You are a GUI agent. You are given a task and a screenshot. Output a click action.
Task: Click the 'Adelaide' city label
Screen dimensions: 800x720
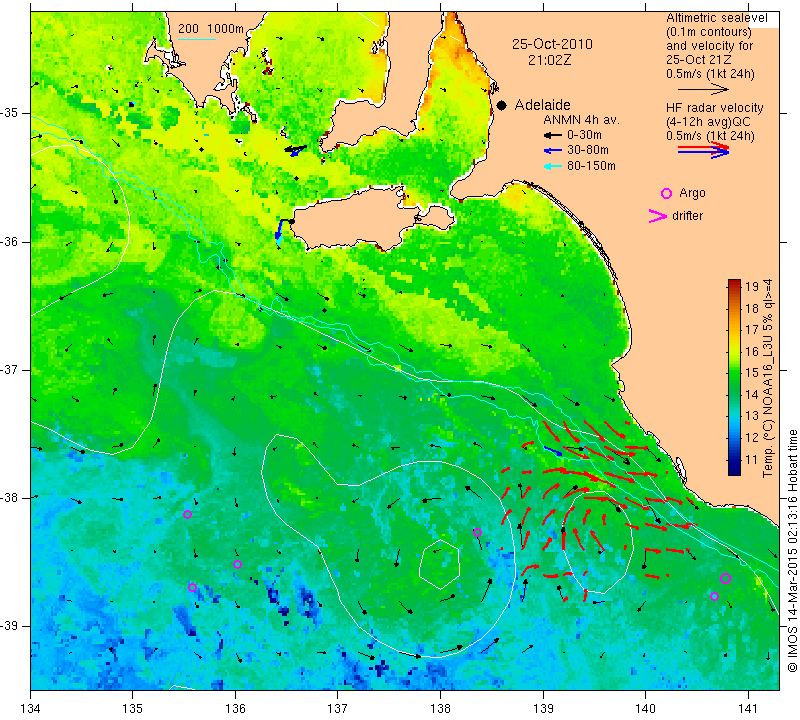542,105
